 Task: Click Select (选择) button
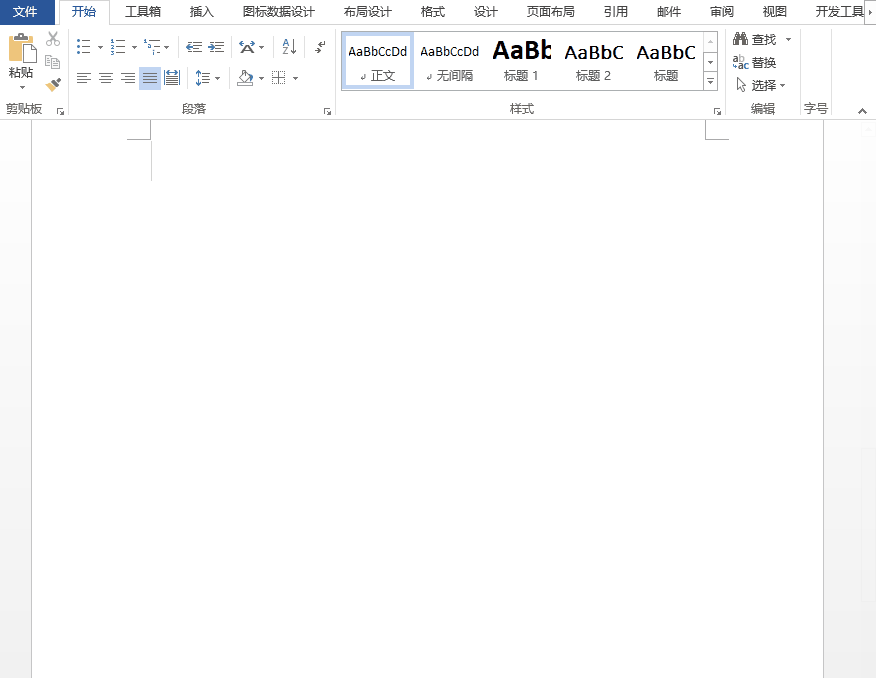pyautogui.click(x=760, y=85)
